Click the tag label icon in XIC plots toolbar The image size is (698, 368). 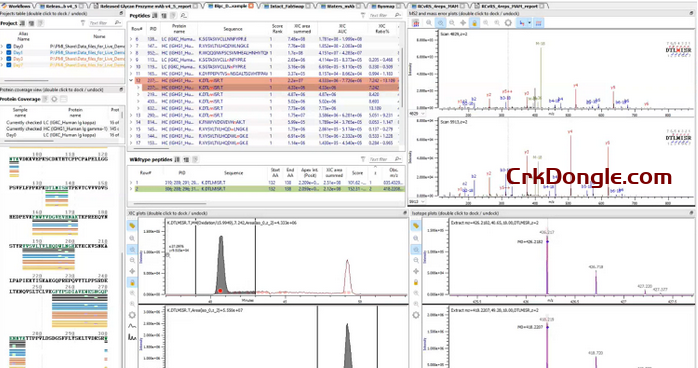(x=132, y=226)
